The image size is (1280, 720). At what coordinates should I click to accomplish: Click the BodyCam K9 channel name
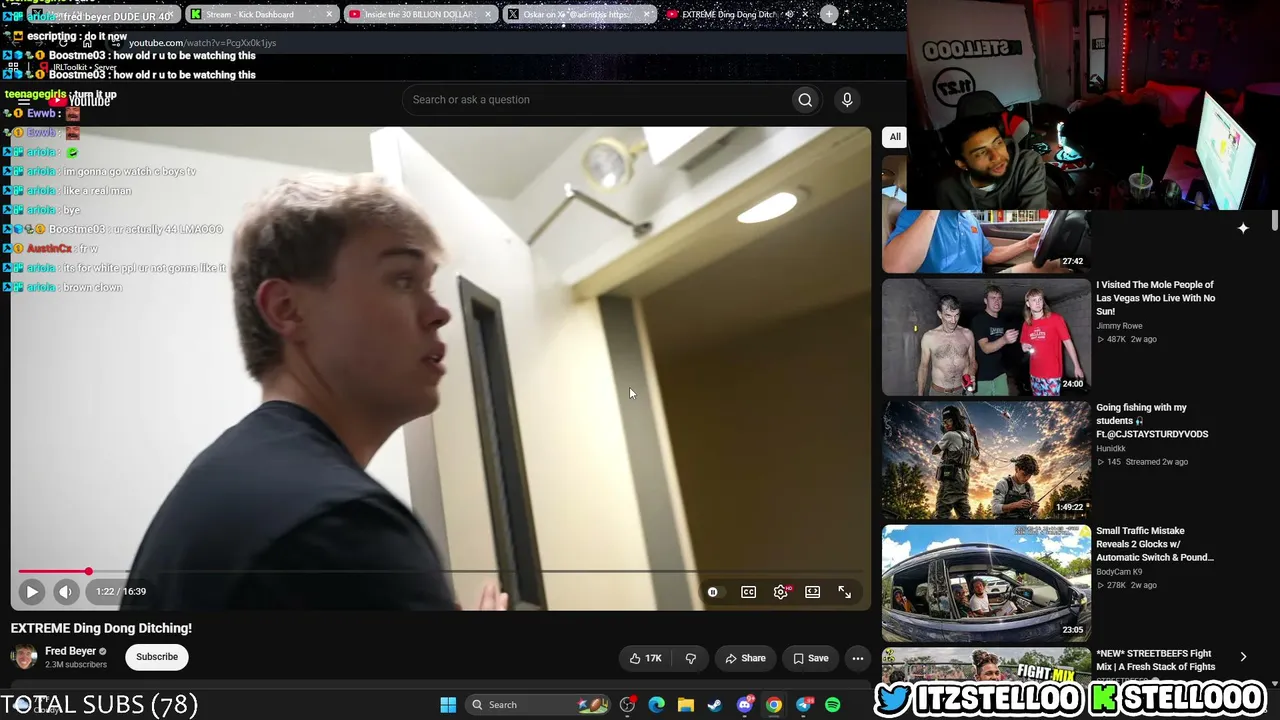coord(1119,572)
